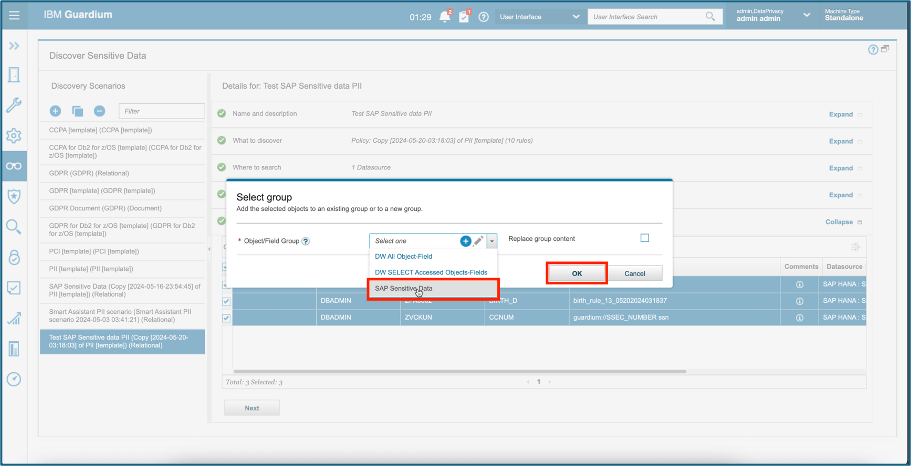Open Discover Sensitive Data panel help
Viewport: 912px width, 466px height.
point(873,50)
